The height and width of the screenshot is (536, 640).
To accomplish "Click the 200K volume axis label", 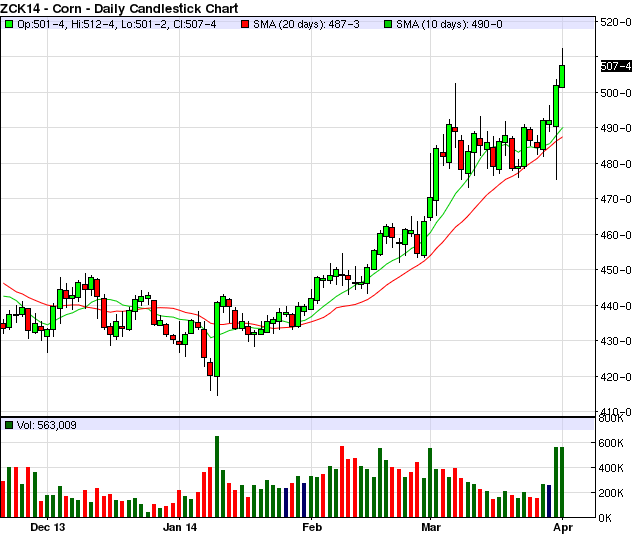I will (x=611, y=493).
